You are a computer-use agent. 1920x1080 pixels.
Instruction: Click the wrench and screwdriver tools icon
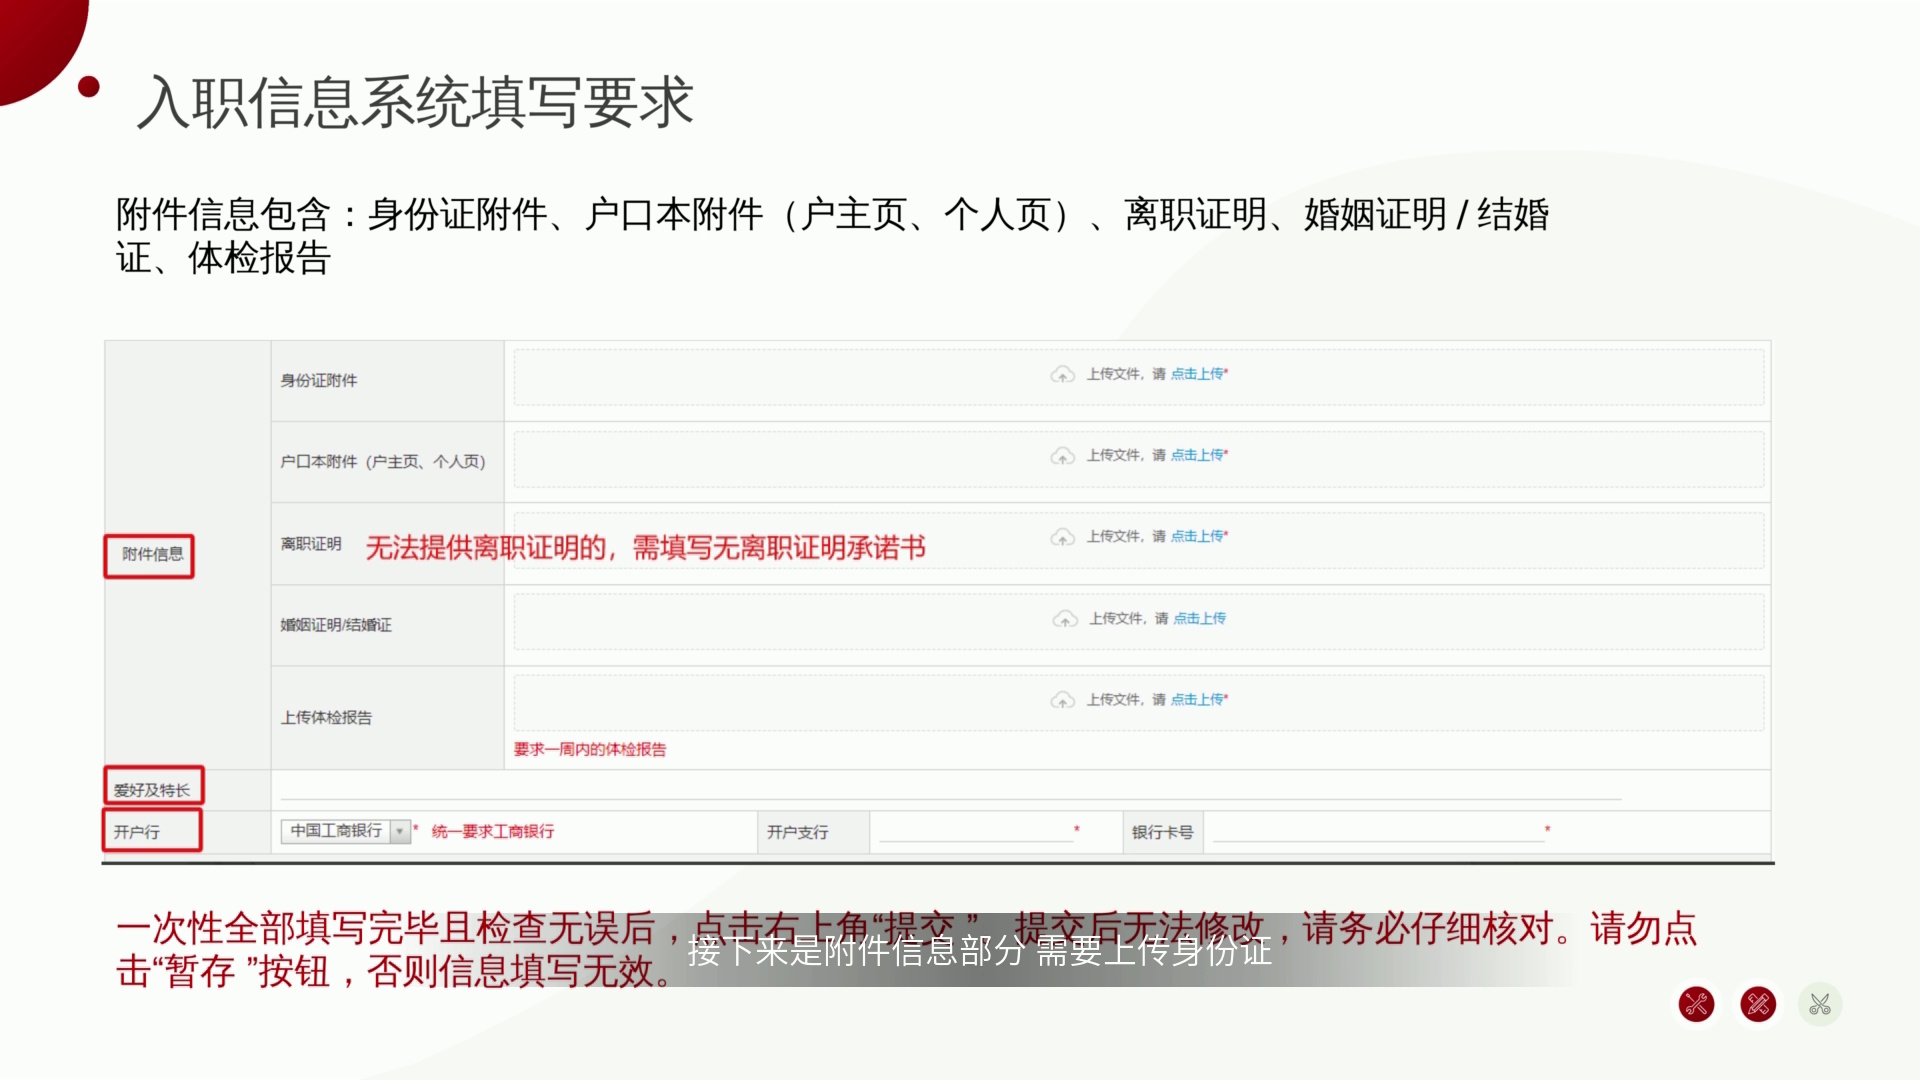click(x=1696, y=1004)
